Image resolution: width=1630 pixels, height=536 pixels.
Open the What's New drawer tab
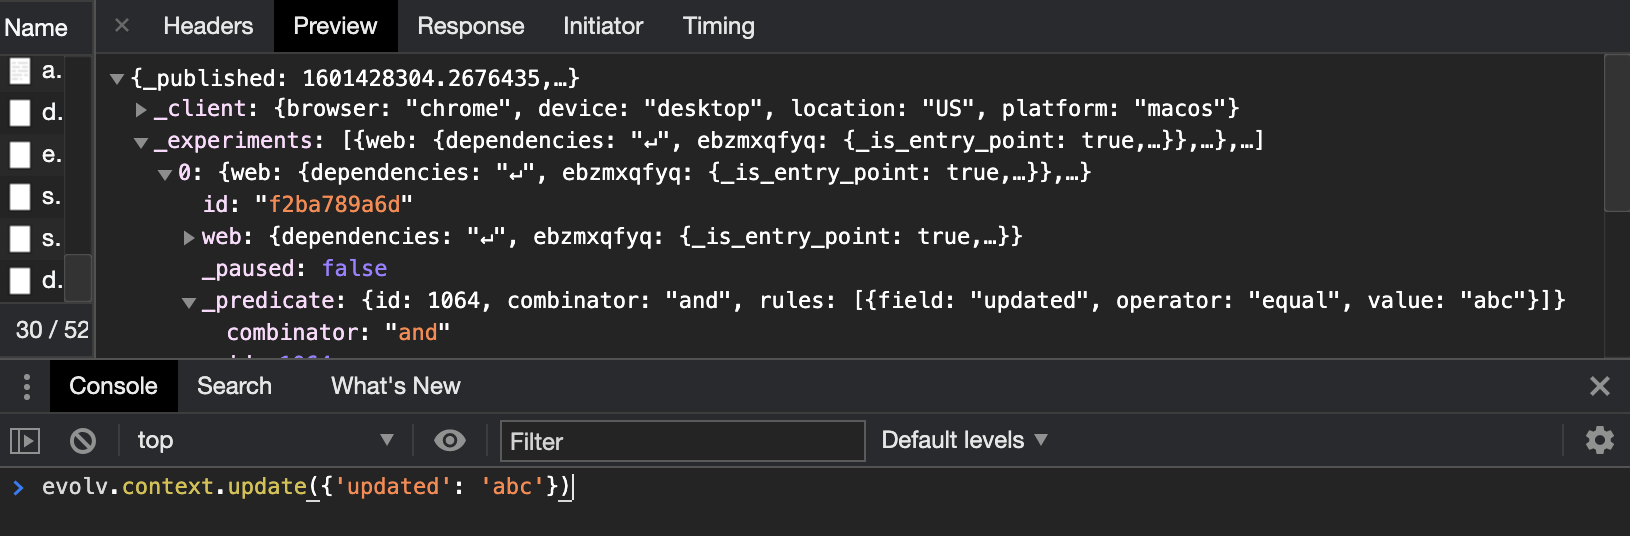tap(396, 386)
